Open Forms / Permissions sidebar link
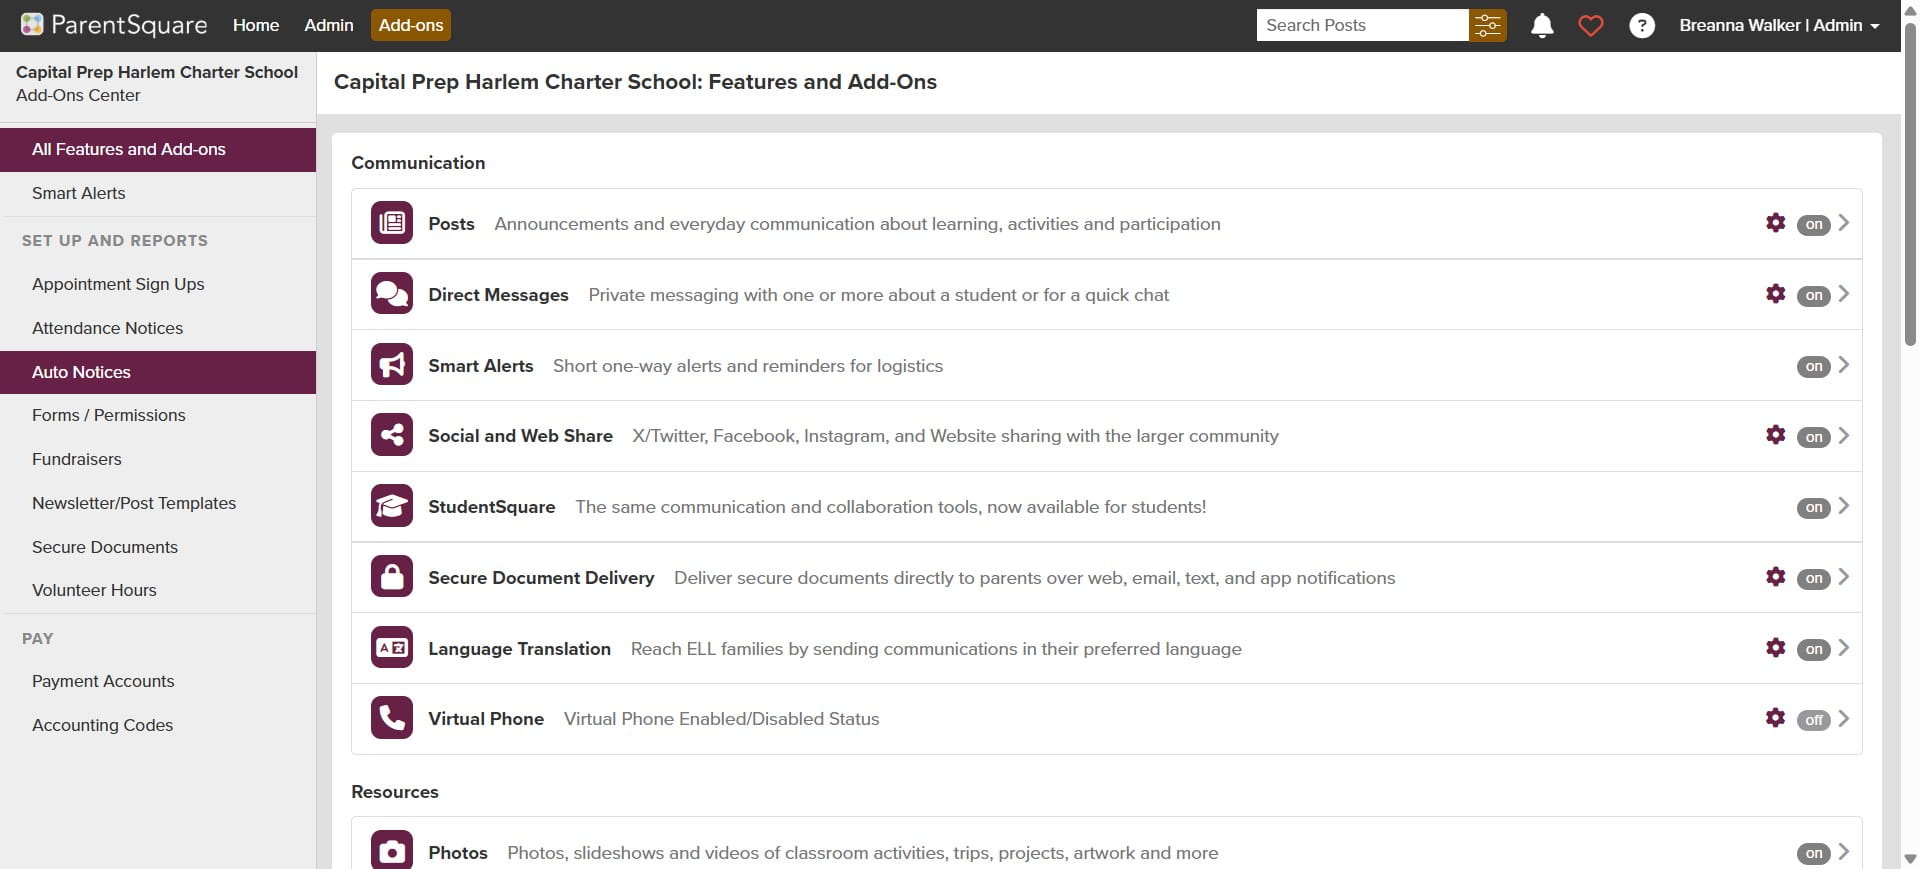This screenshot has width=1920, height=869. pos(109,415)
